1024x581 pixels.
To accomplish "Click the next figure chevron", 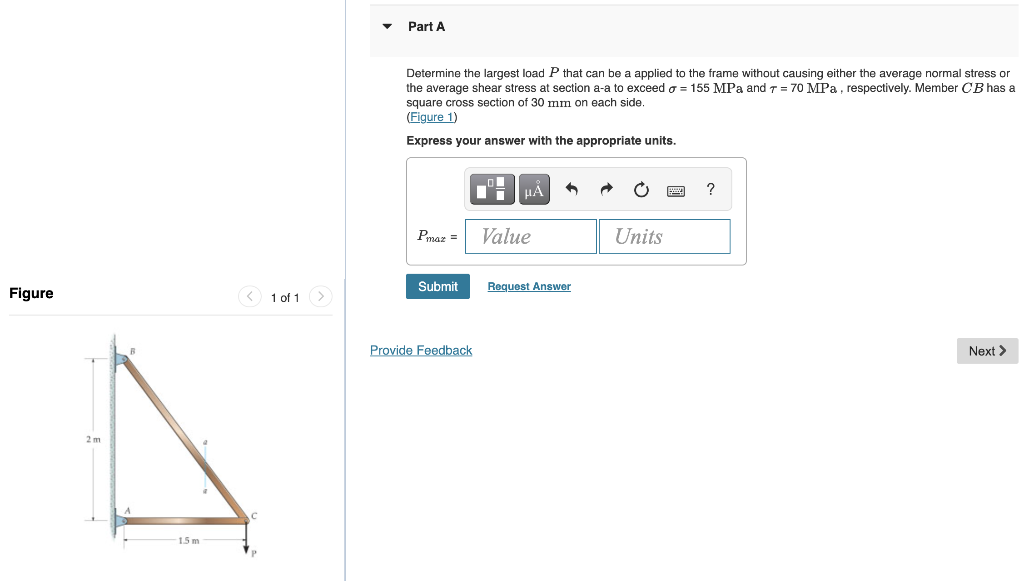I will point(320,296).
